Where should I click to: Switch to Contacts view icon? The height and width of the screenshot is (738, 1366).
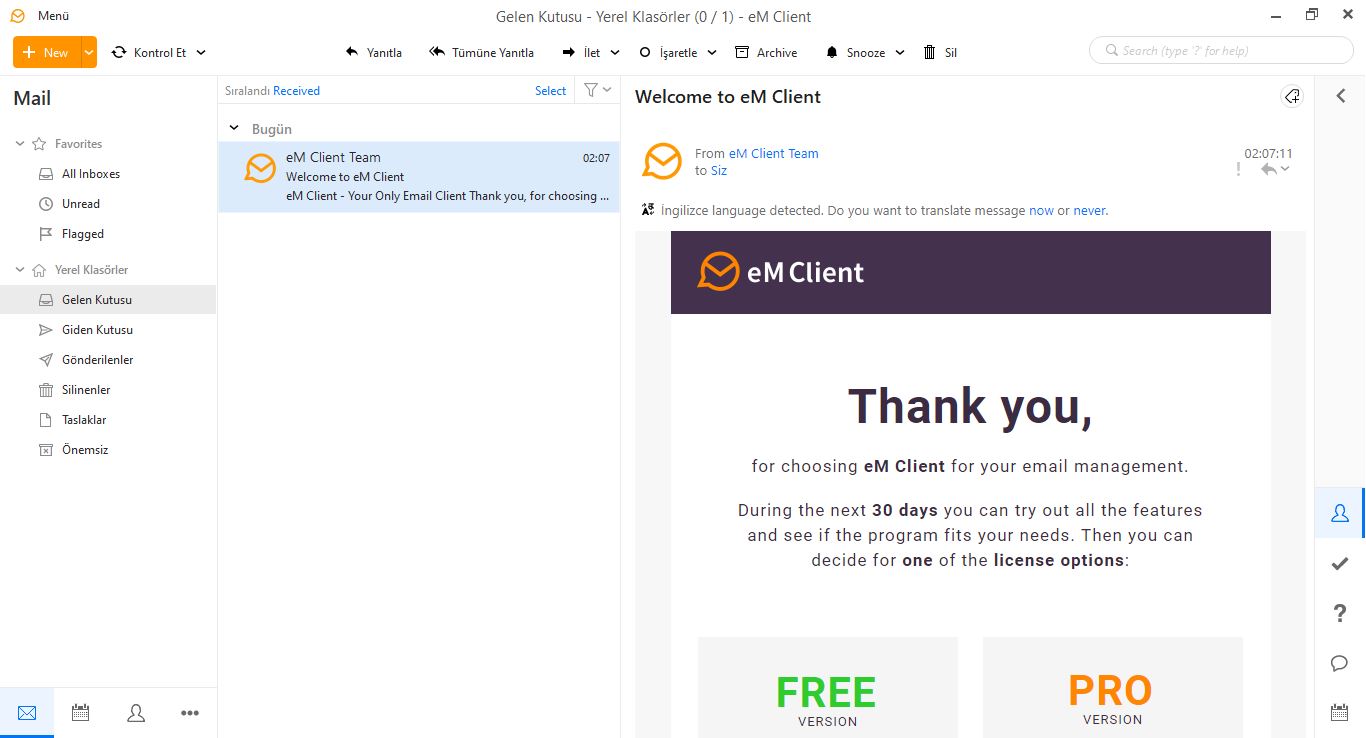(136, 713)
